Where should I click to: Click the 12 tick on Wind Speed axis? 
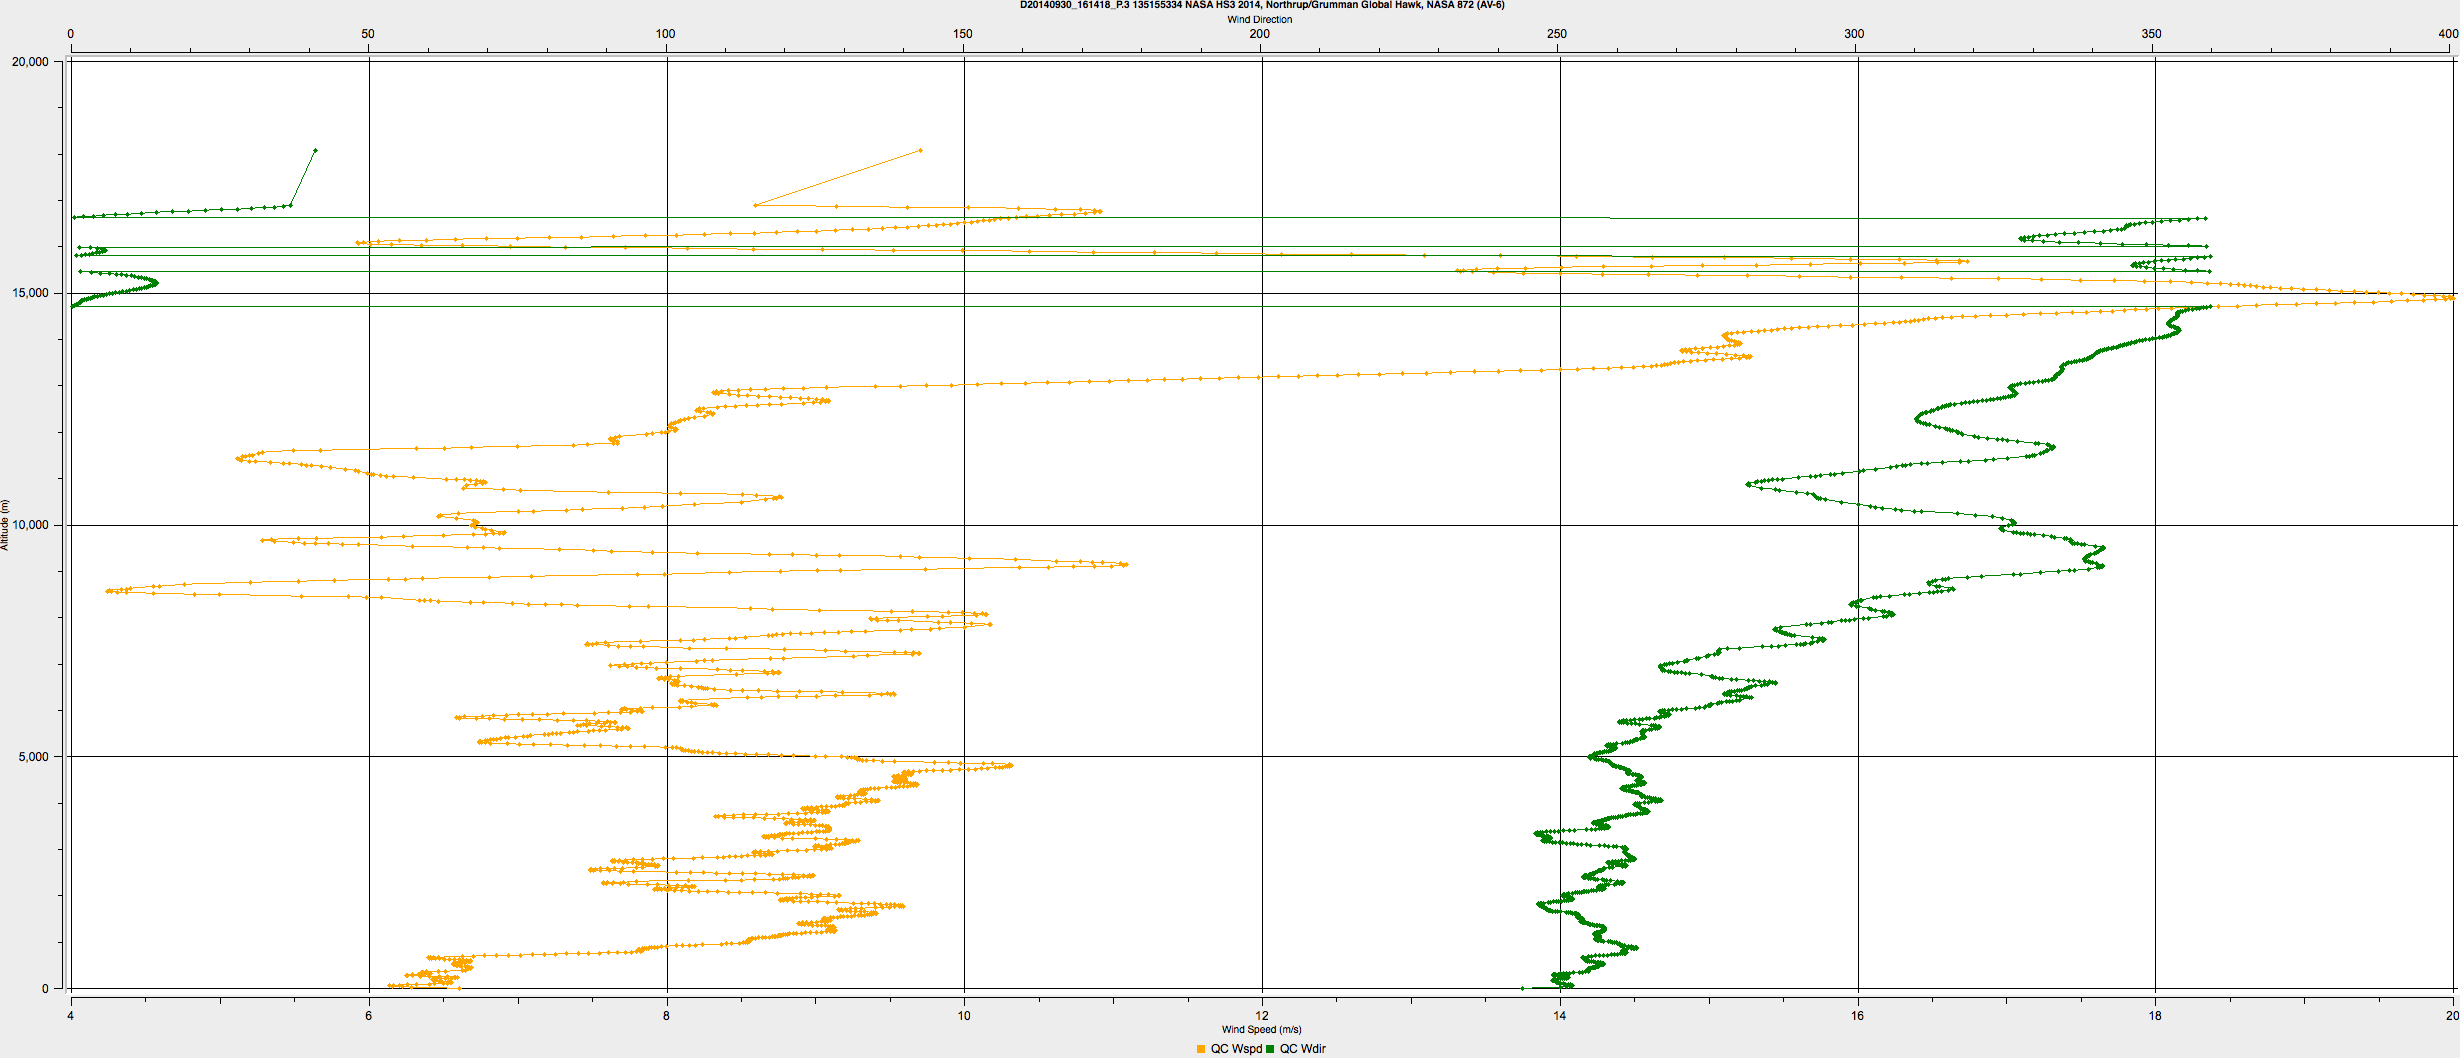tap(1262, 1016)
